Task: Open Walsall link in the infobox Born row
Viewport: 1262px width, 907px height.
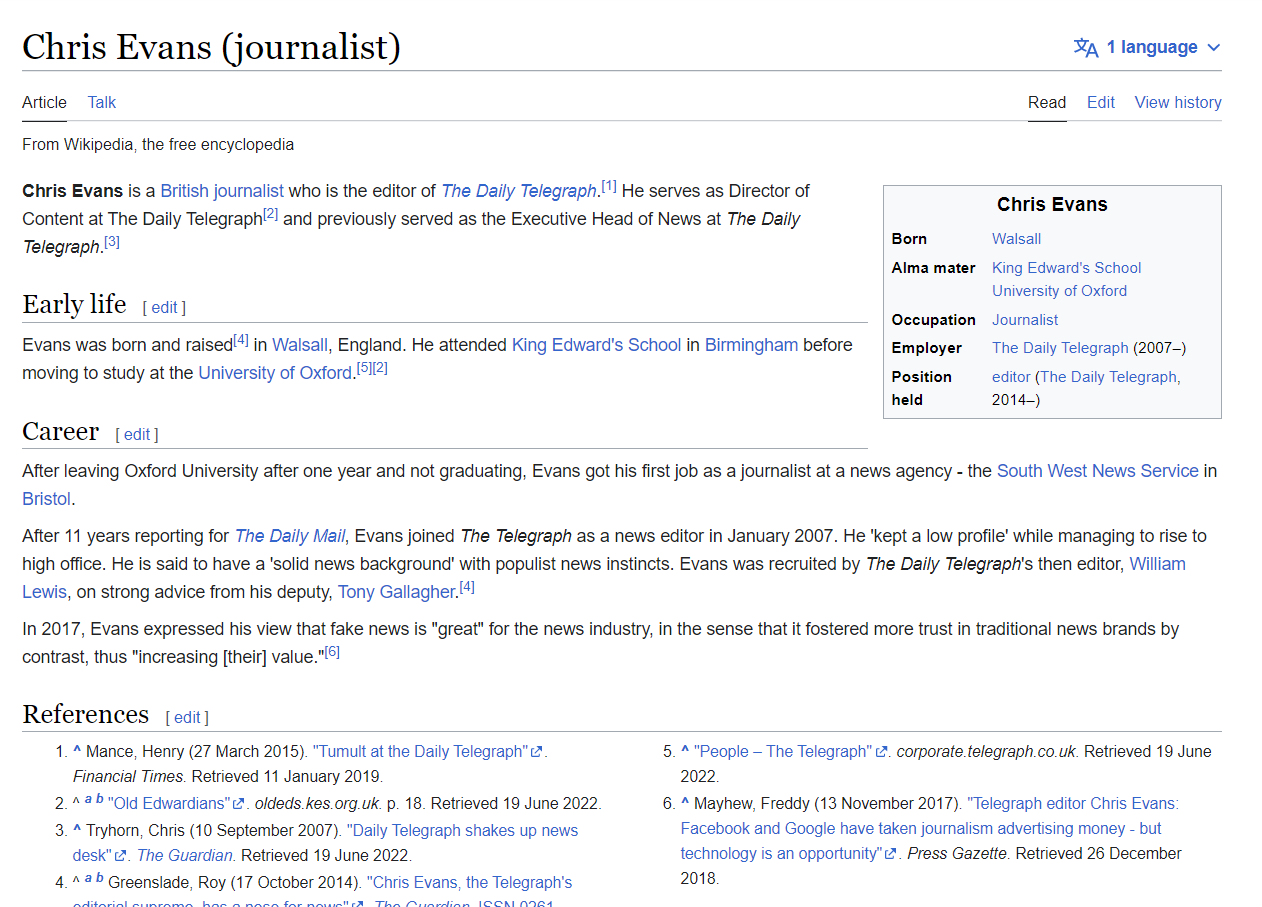Action: pyautogui.click(x=1016, y=239)
